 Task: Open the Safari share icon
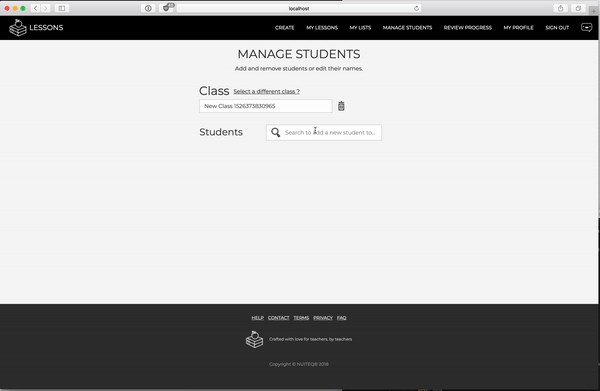click(x=561, y=8)
